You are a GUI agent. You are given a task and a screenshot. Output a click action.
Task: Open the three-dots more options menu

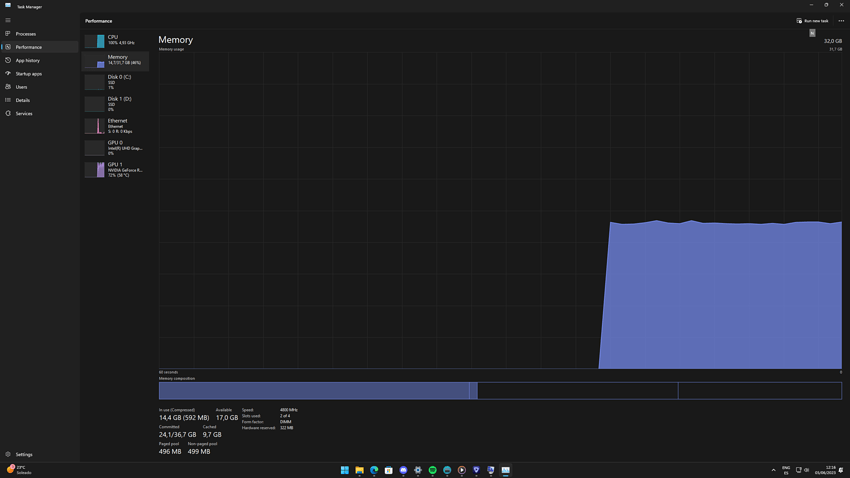841,21
